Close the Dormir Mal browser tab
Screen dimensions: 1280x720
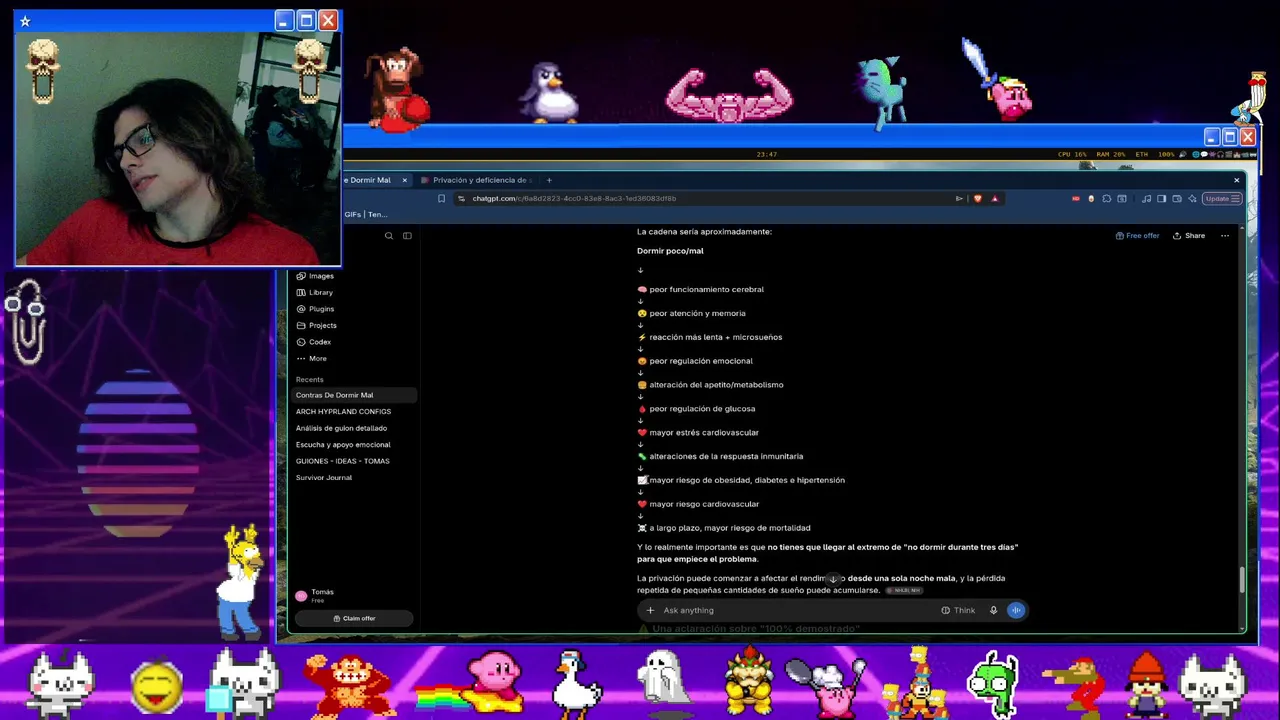(x=404, y=180)
